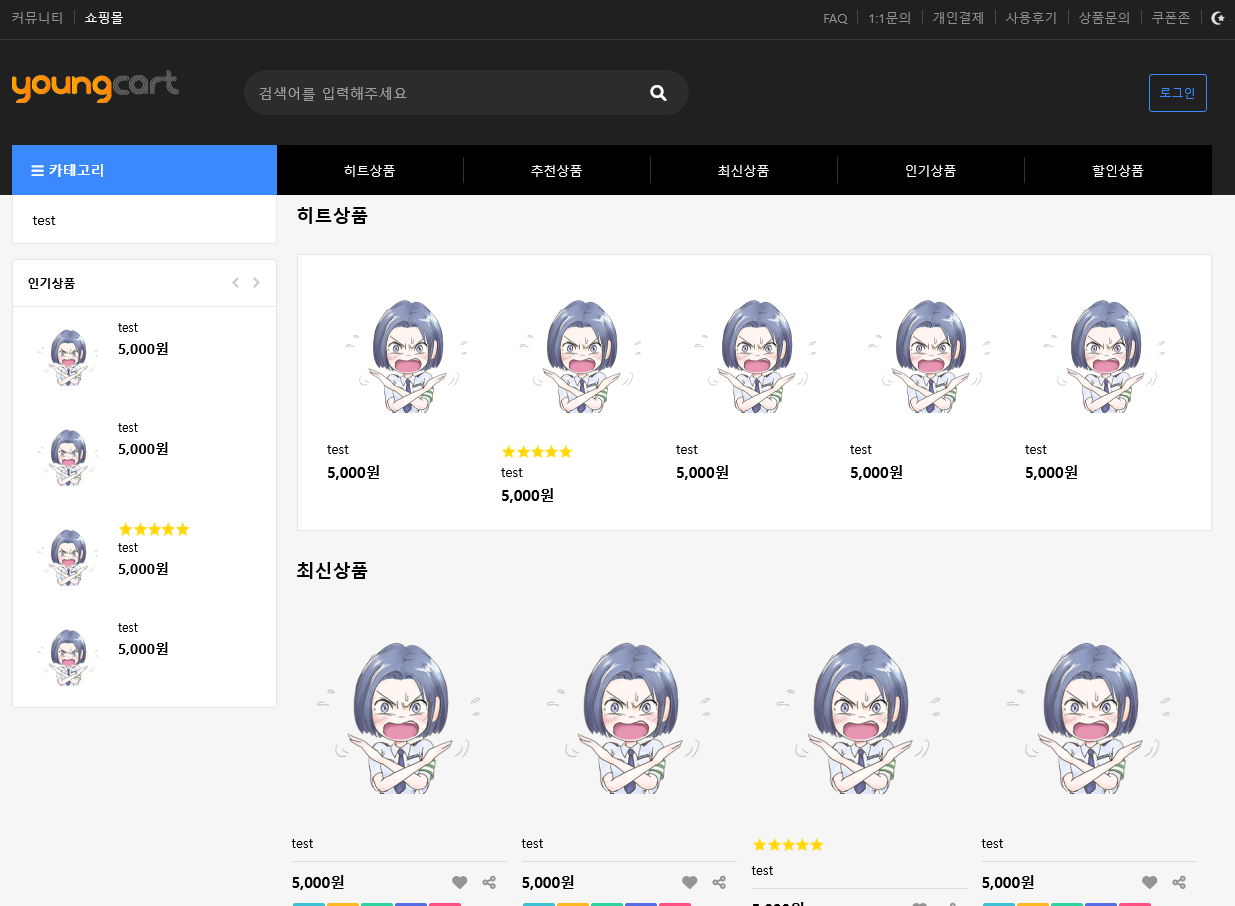The image size is (1235, 906).
Task: Click the share icon on the fourth 최신상품 product
Action: click(1179, 882)
